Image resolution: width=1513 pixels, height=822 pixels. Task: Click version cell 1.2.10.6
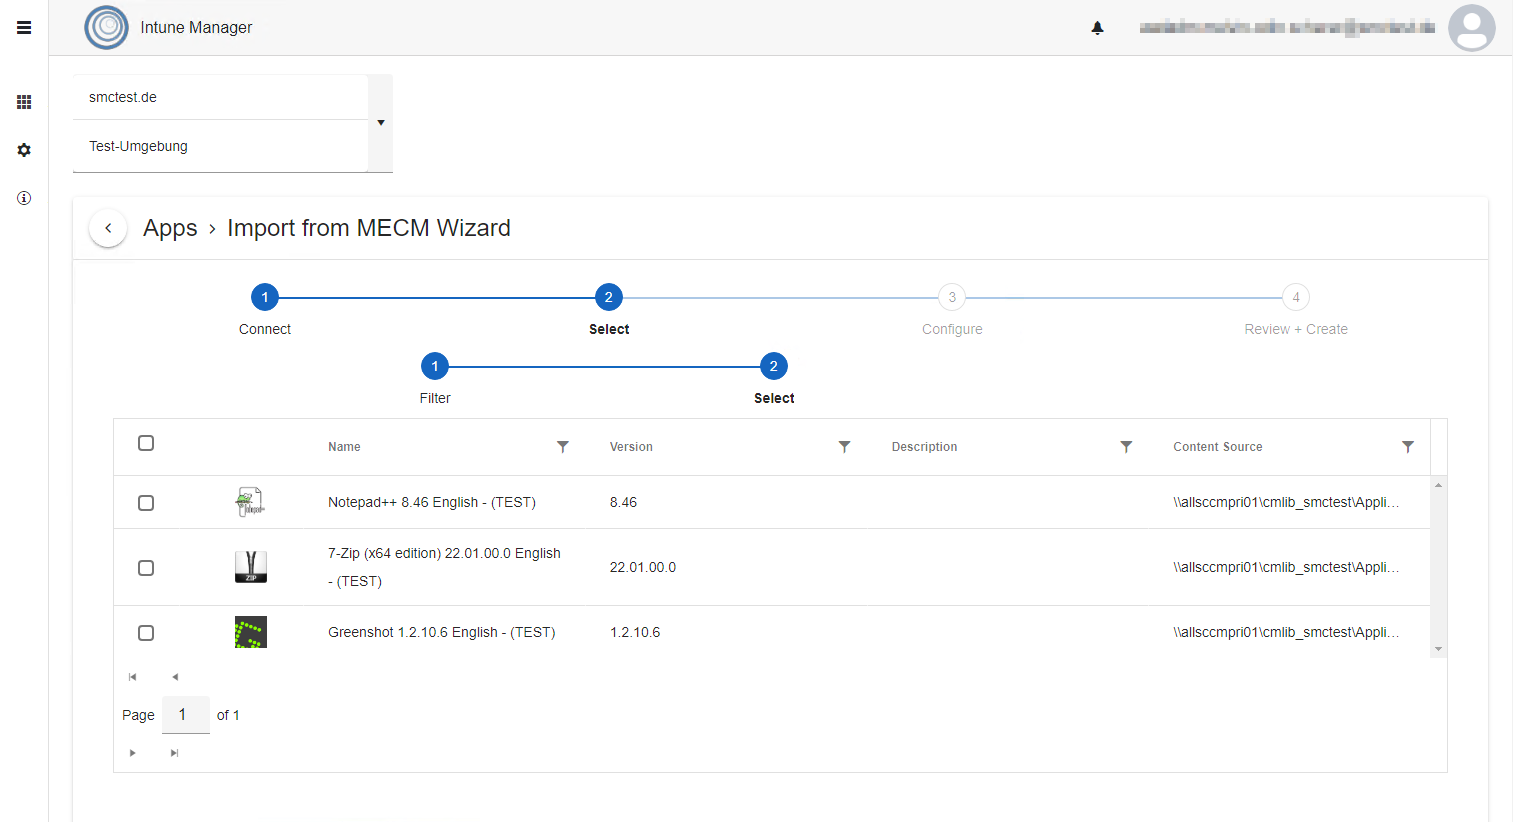click(x=635, y=632)
